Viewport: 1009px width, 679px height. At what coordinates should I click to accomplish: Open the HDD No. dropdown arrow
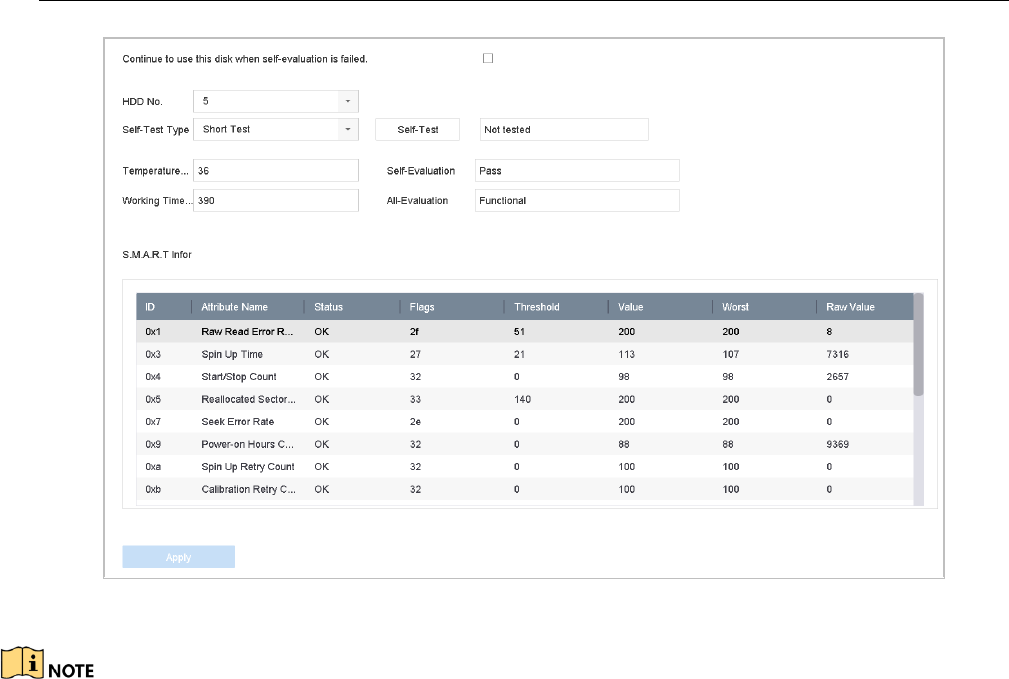click(347, 101)
